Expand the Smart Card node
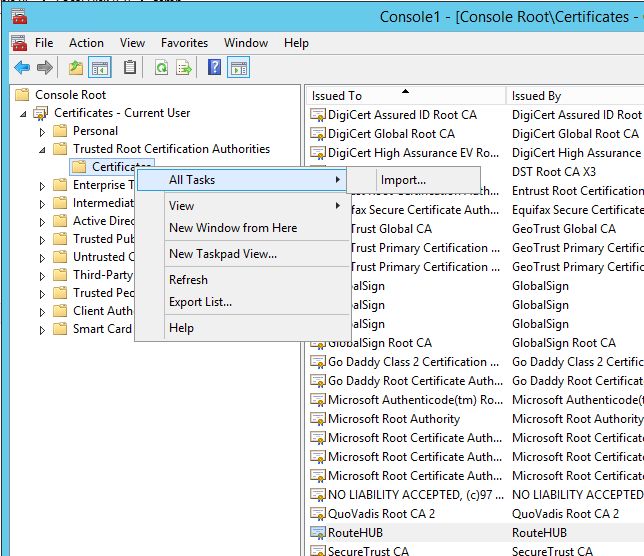 [x=42, y=330]
